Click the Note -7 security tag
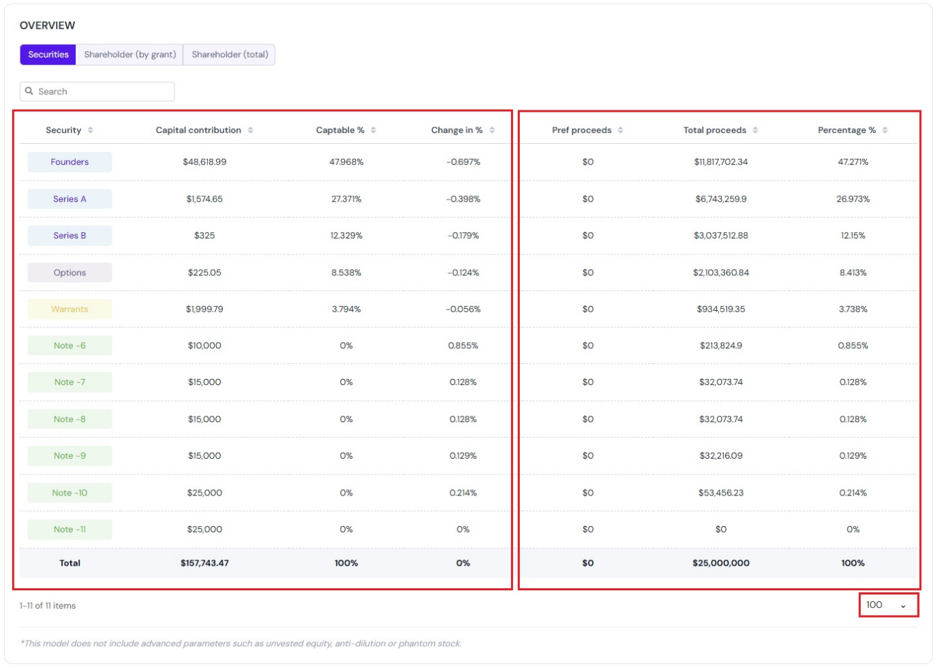The width and height of the screenshot is (939, 668). (69, 382)
